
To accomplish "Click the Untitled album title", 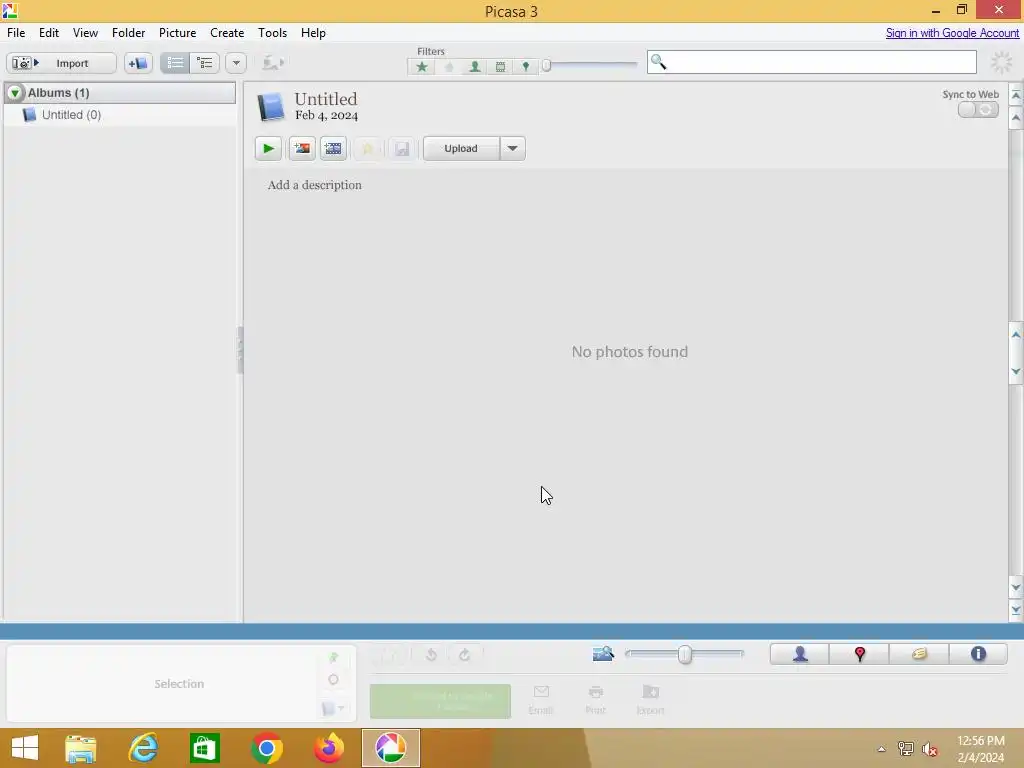I will pos(326,99).
